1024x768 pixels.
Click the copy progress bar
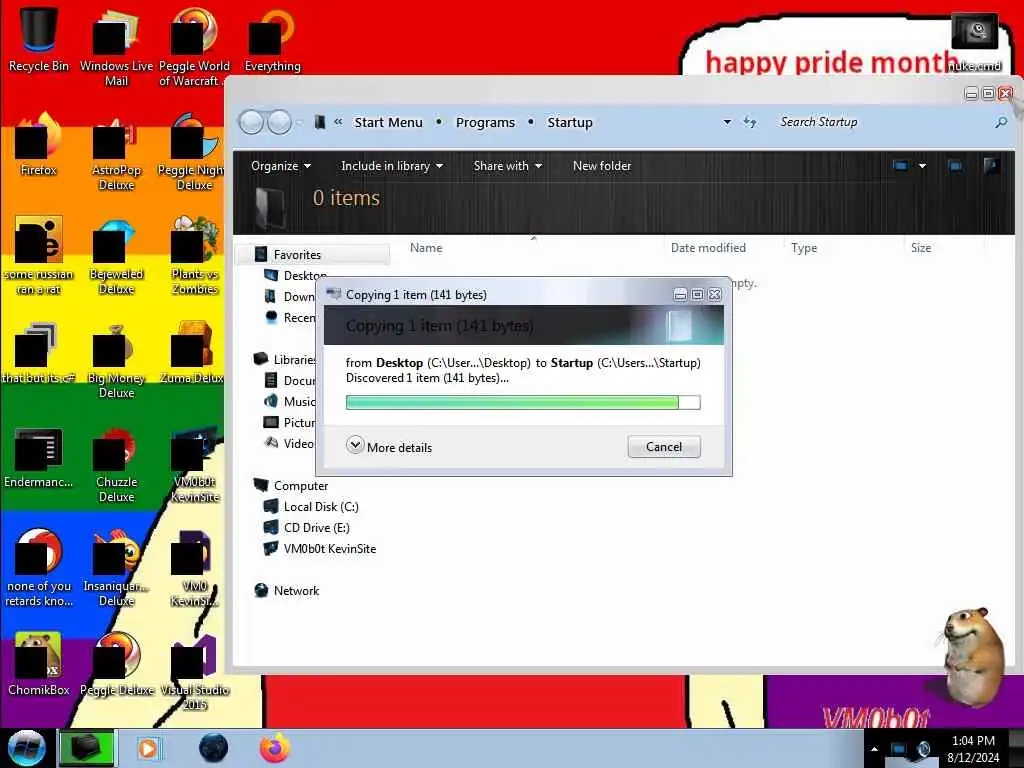[523, 402]
